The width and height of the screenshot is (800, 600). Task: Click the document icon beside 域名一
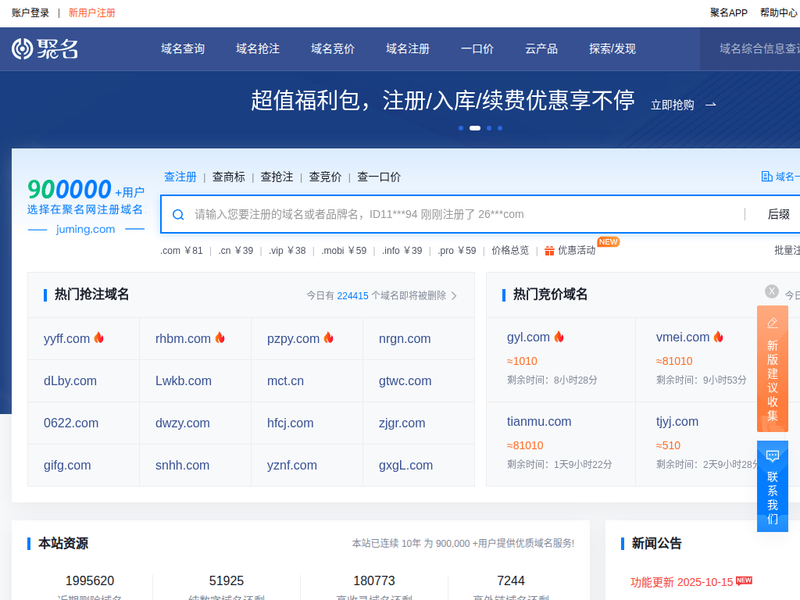tap(767, 177)
